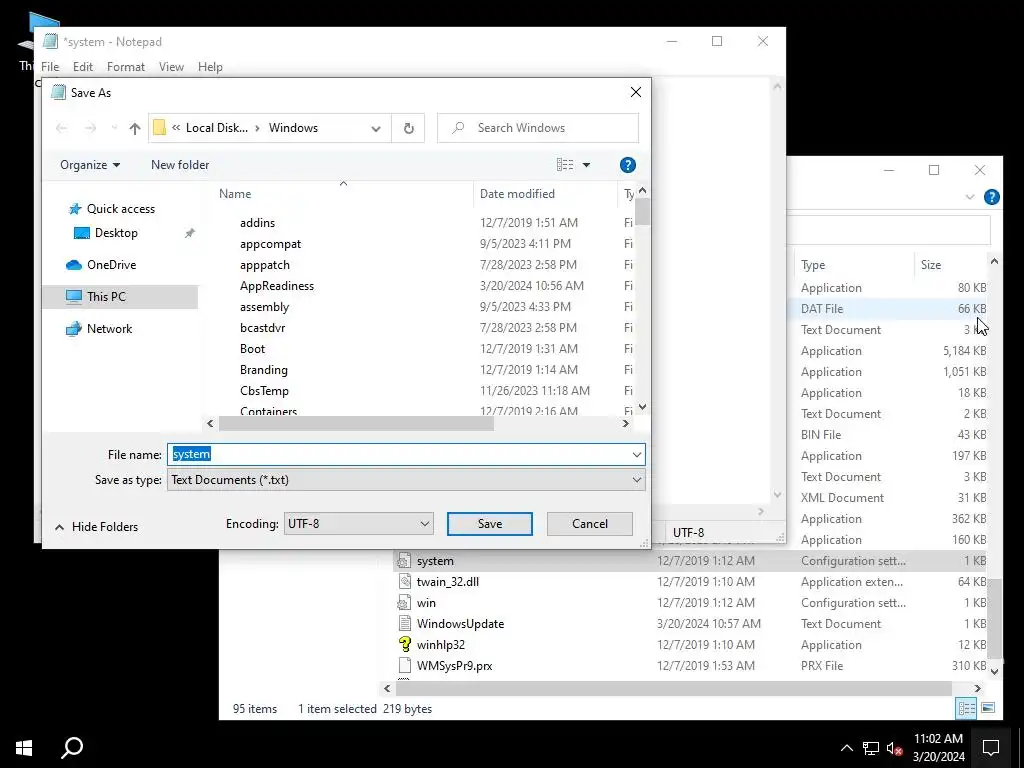
Task: Click the Search Windows box
Action: click(538, 128)
